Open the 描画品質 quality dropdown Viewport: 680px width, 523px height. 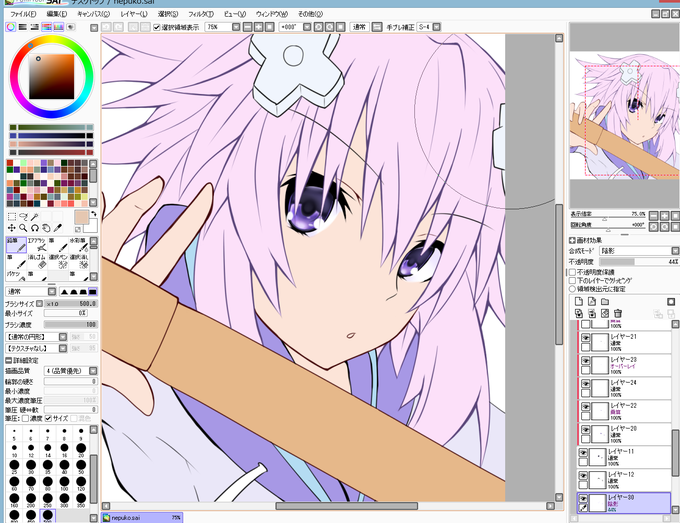93,371
